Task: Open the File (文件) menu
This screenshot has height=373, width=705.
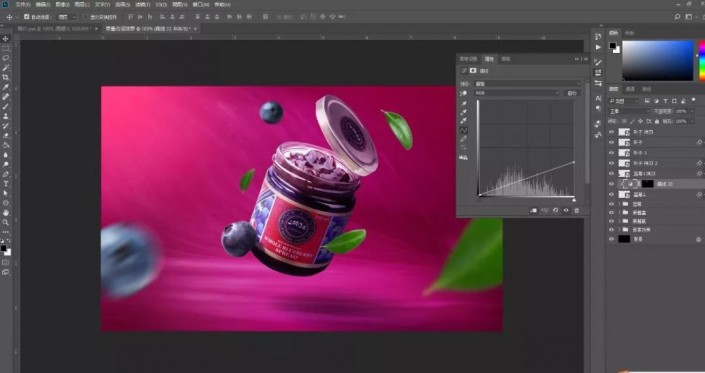Action: point(23,4)
